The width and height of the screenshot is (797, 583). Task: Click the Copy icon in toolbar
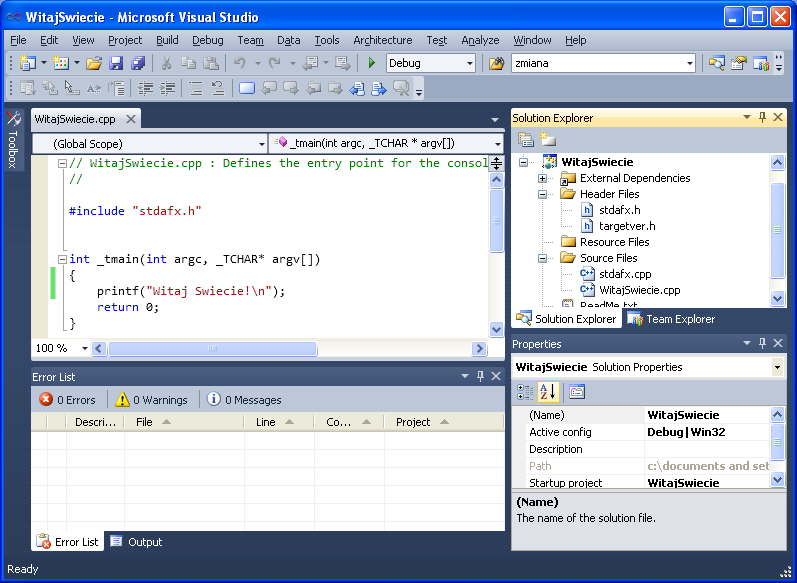tap(189, 63)
